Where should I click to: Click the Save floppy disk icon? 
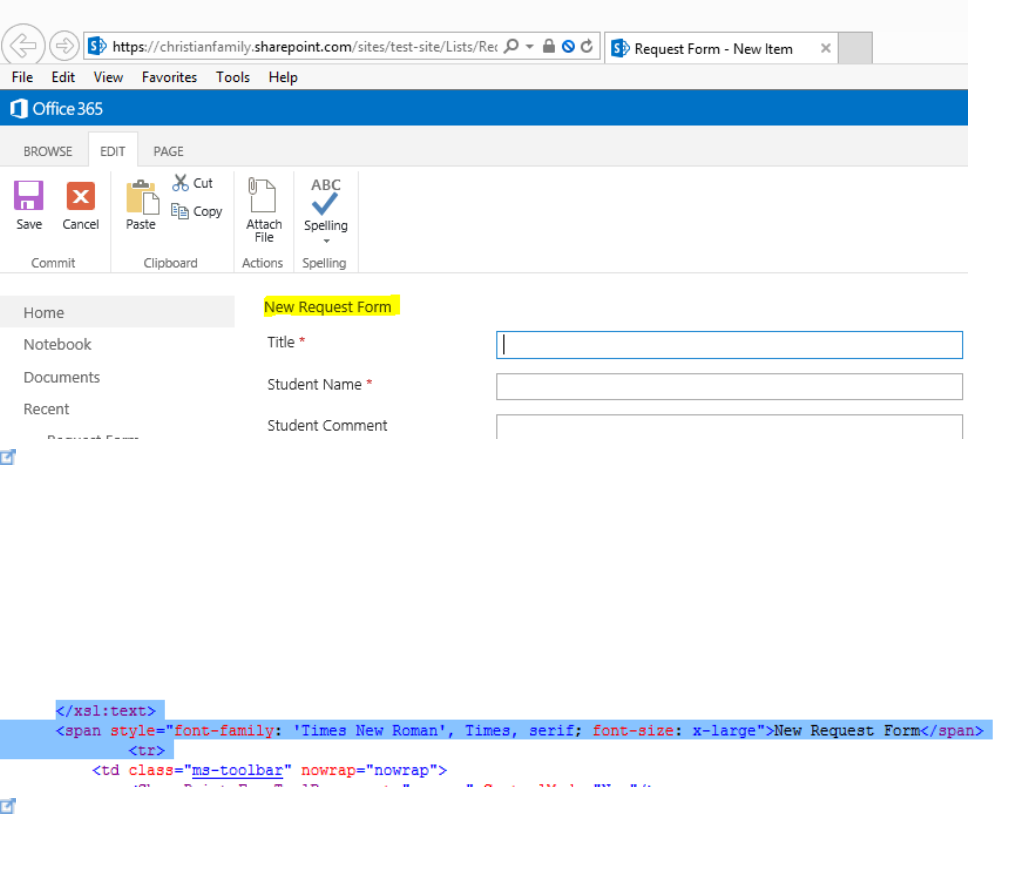click(x=29, y=196)
